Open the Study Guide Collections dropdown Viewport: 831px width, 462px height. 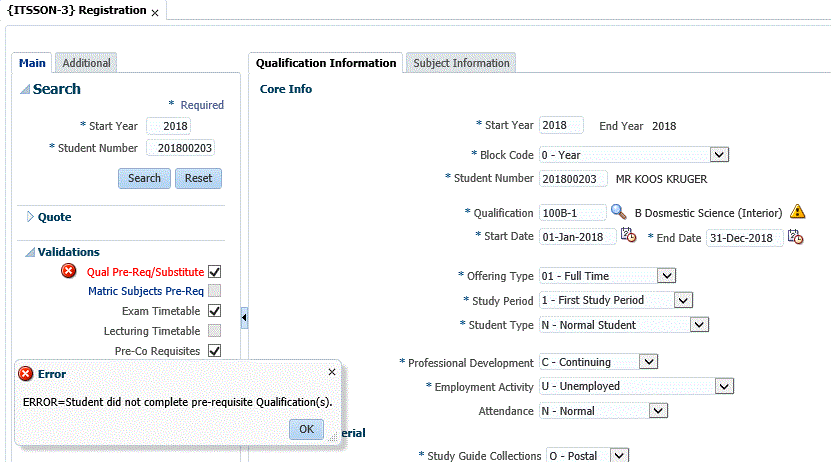point(620,455)
